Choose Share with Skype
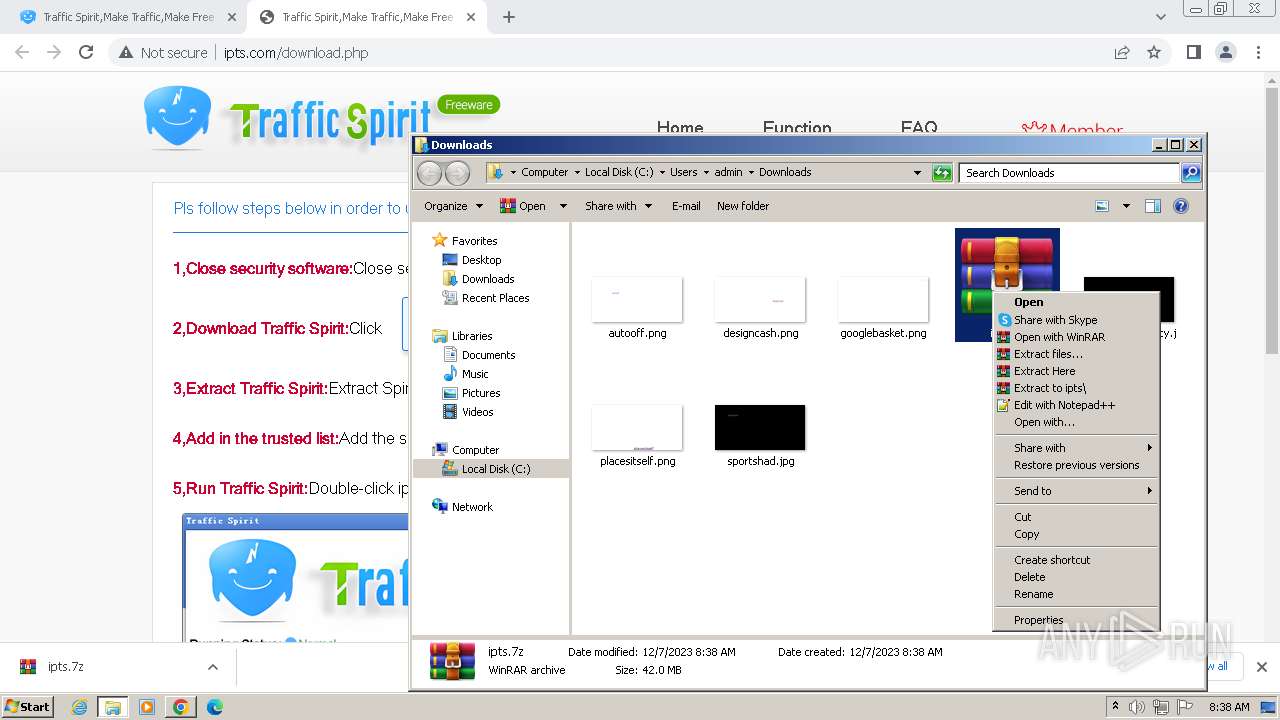 (x=1075, y=320)
